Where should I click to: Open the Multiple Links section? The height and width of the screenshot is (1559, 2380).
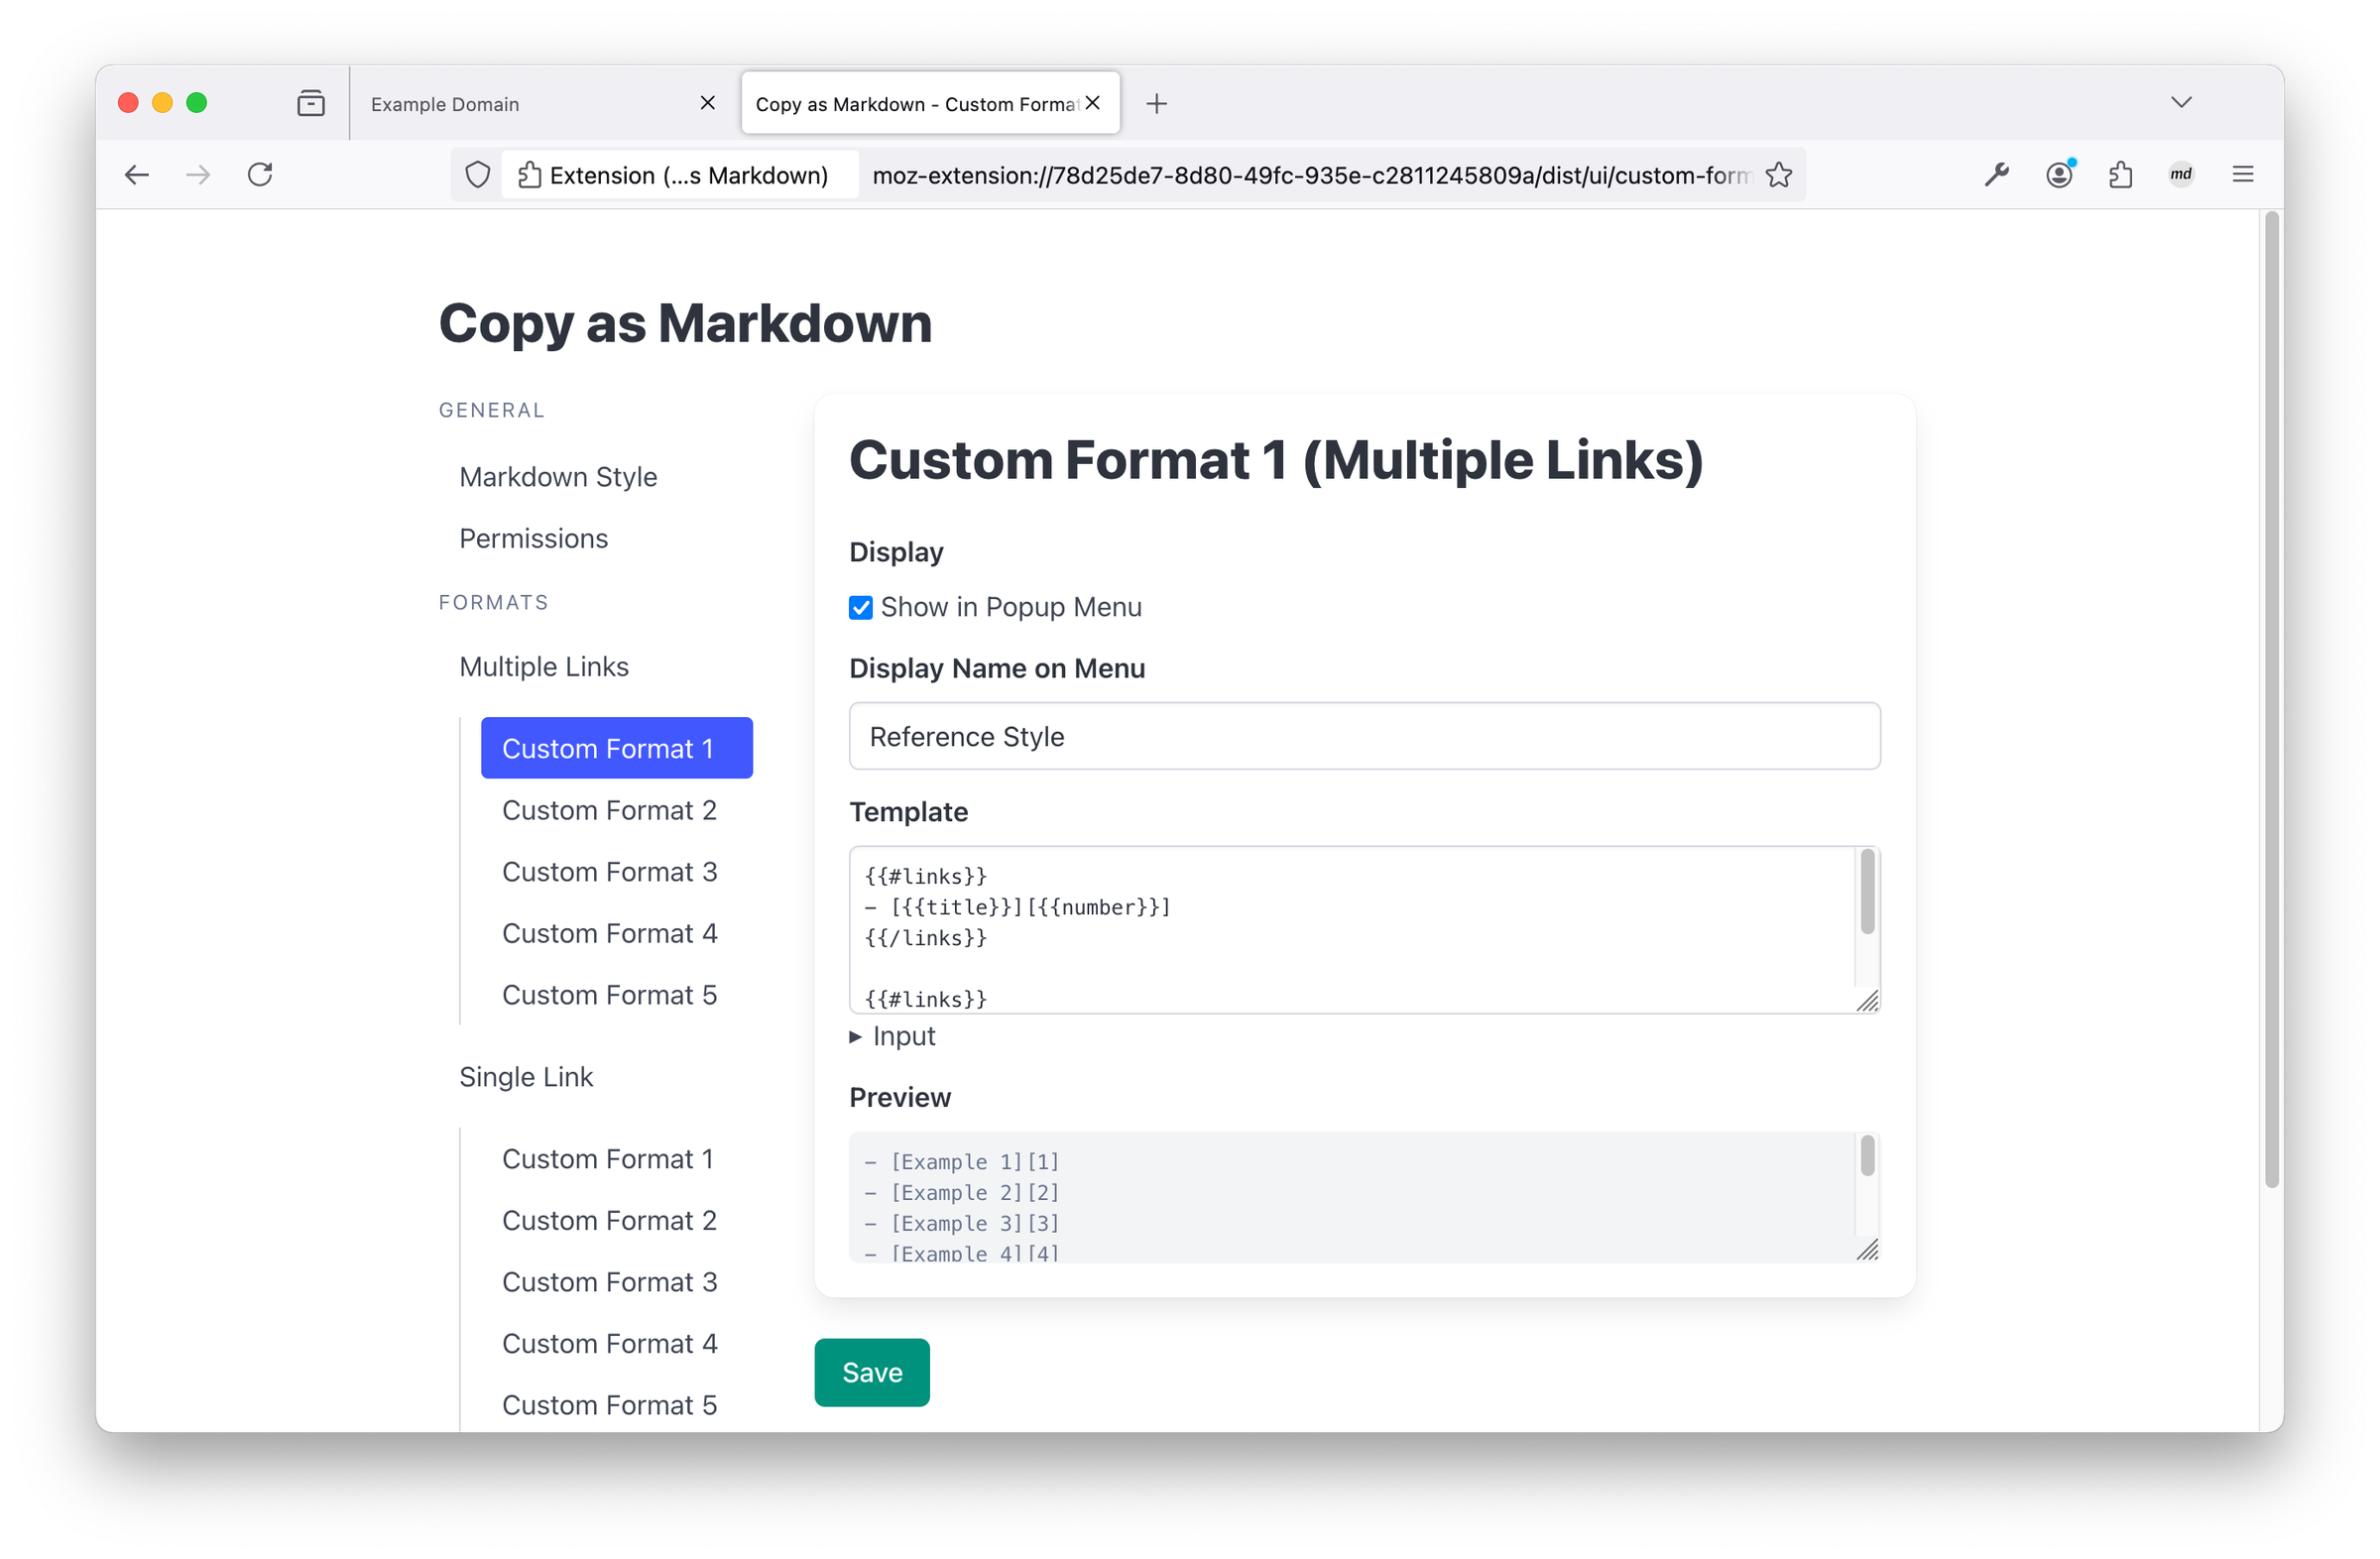(544, 667)
